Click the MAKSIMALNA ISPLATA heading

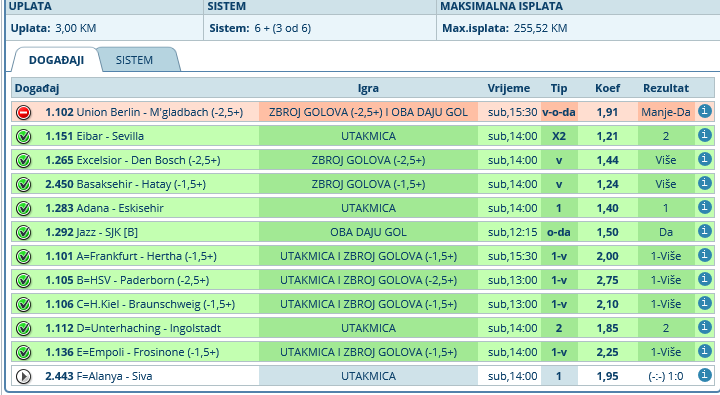point(501,6)
